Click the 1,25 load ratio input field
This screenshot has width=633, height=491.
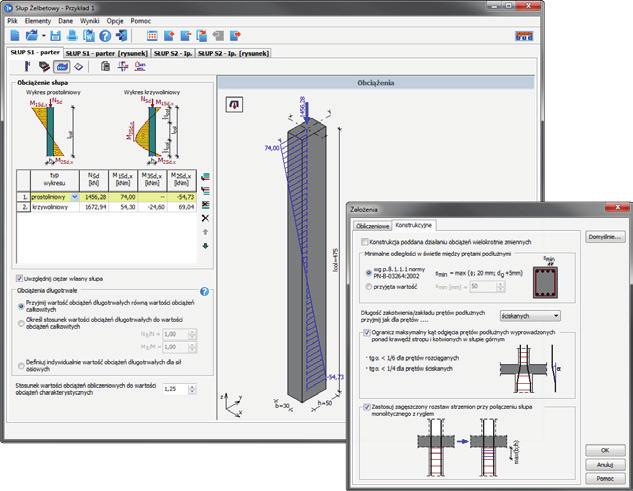[x=175, y=389]
